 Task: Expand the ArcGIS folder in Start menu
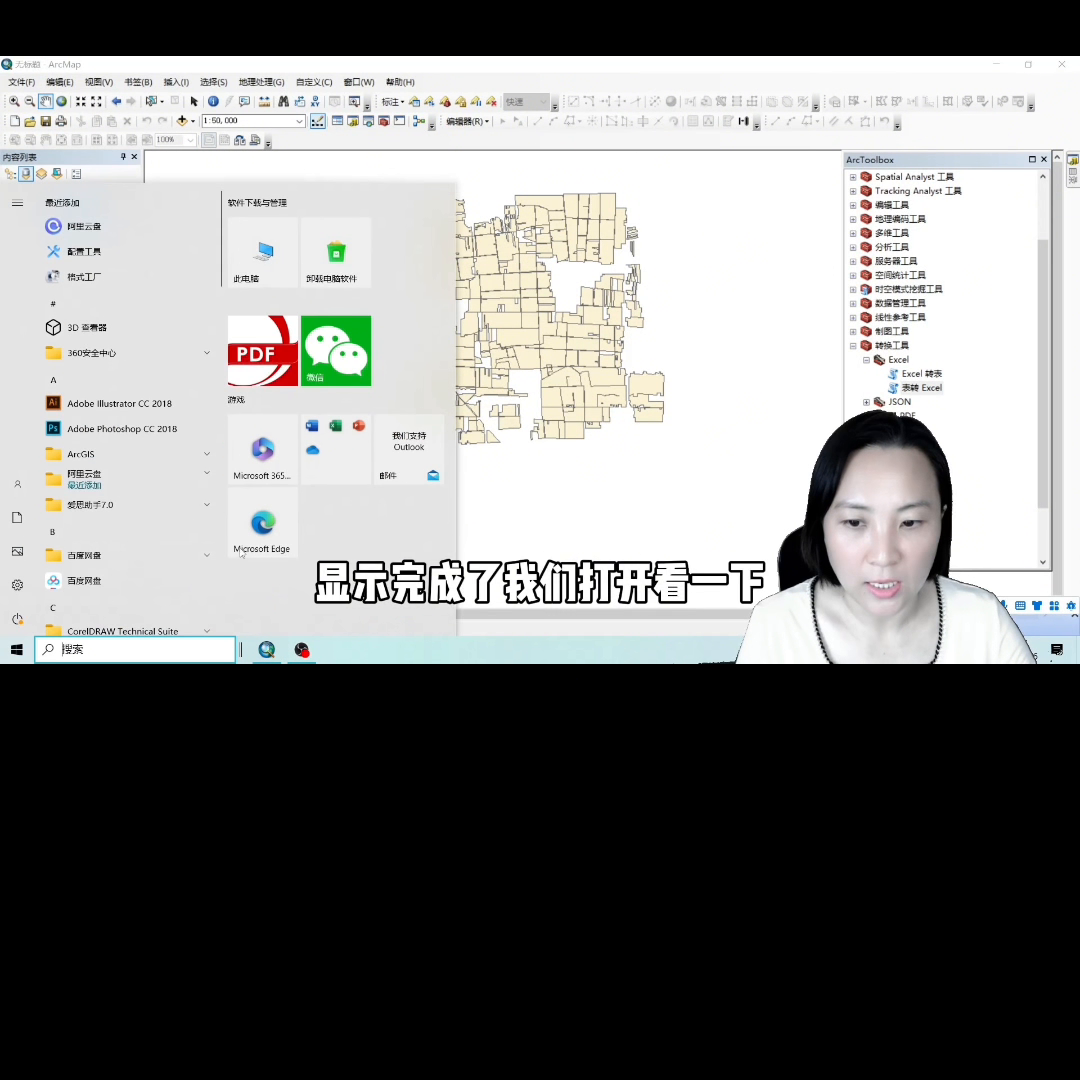pyautogui.click(x=128, y=454)
